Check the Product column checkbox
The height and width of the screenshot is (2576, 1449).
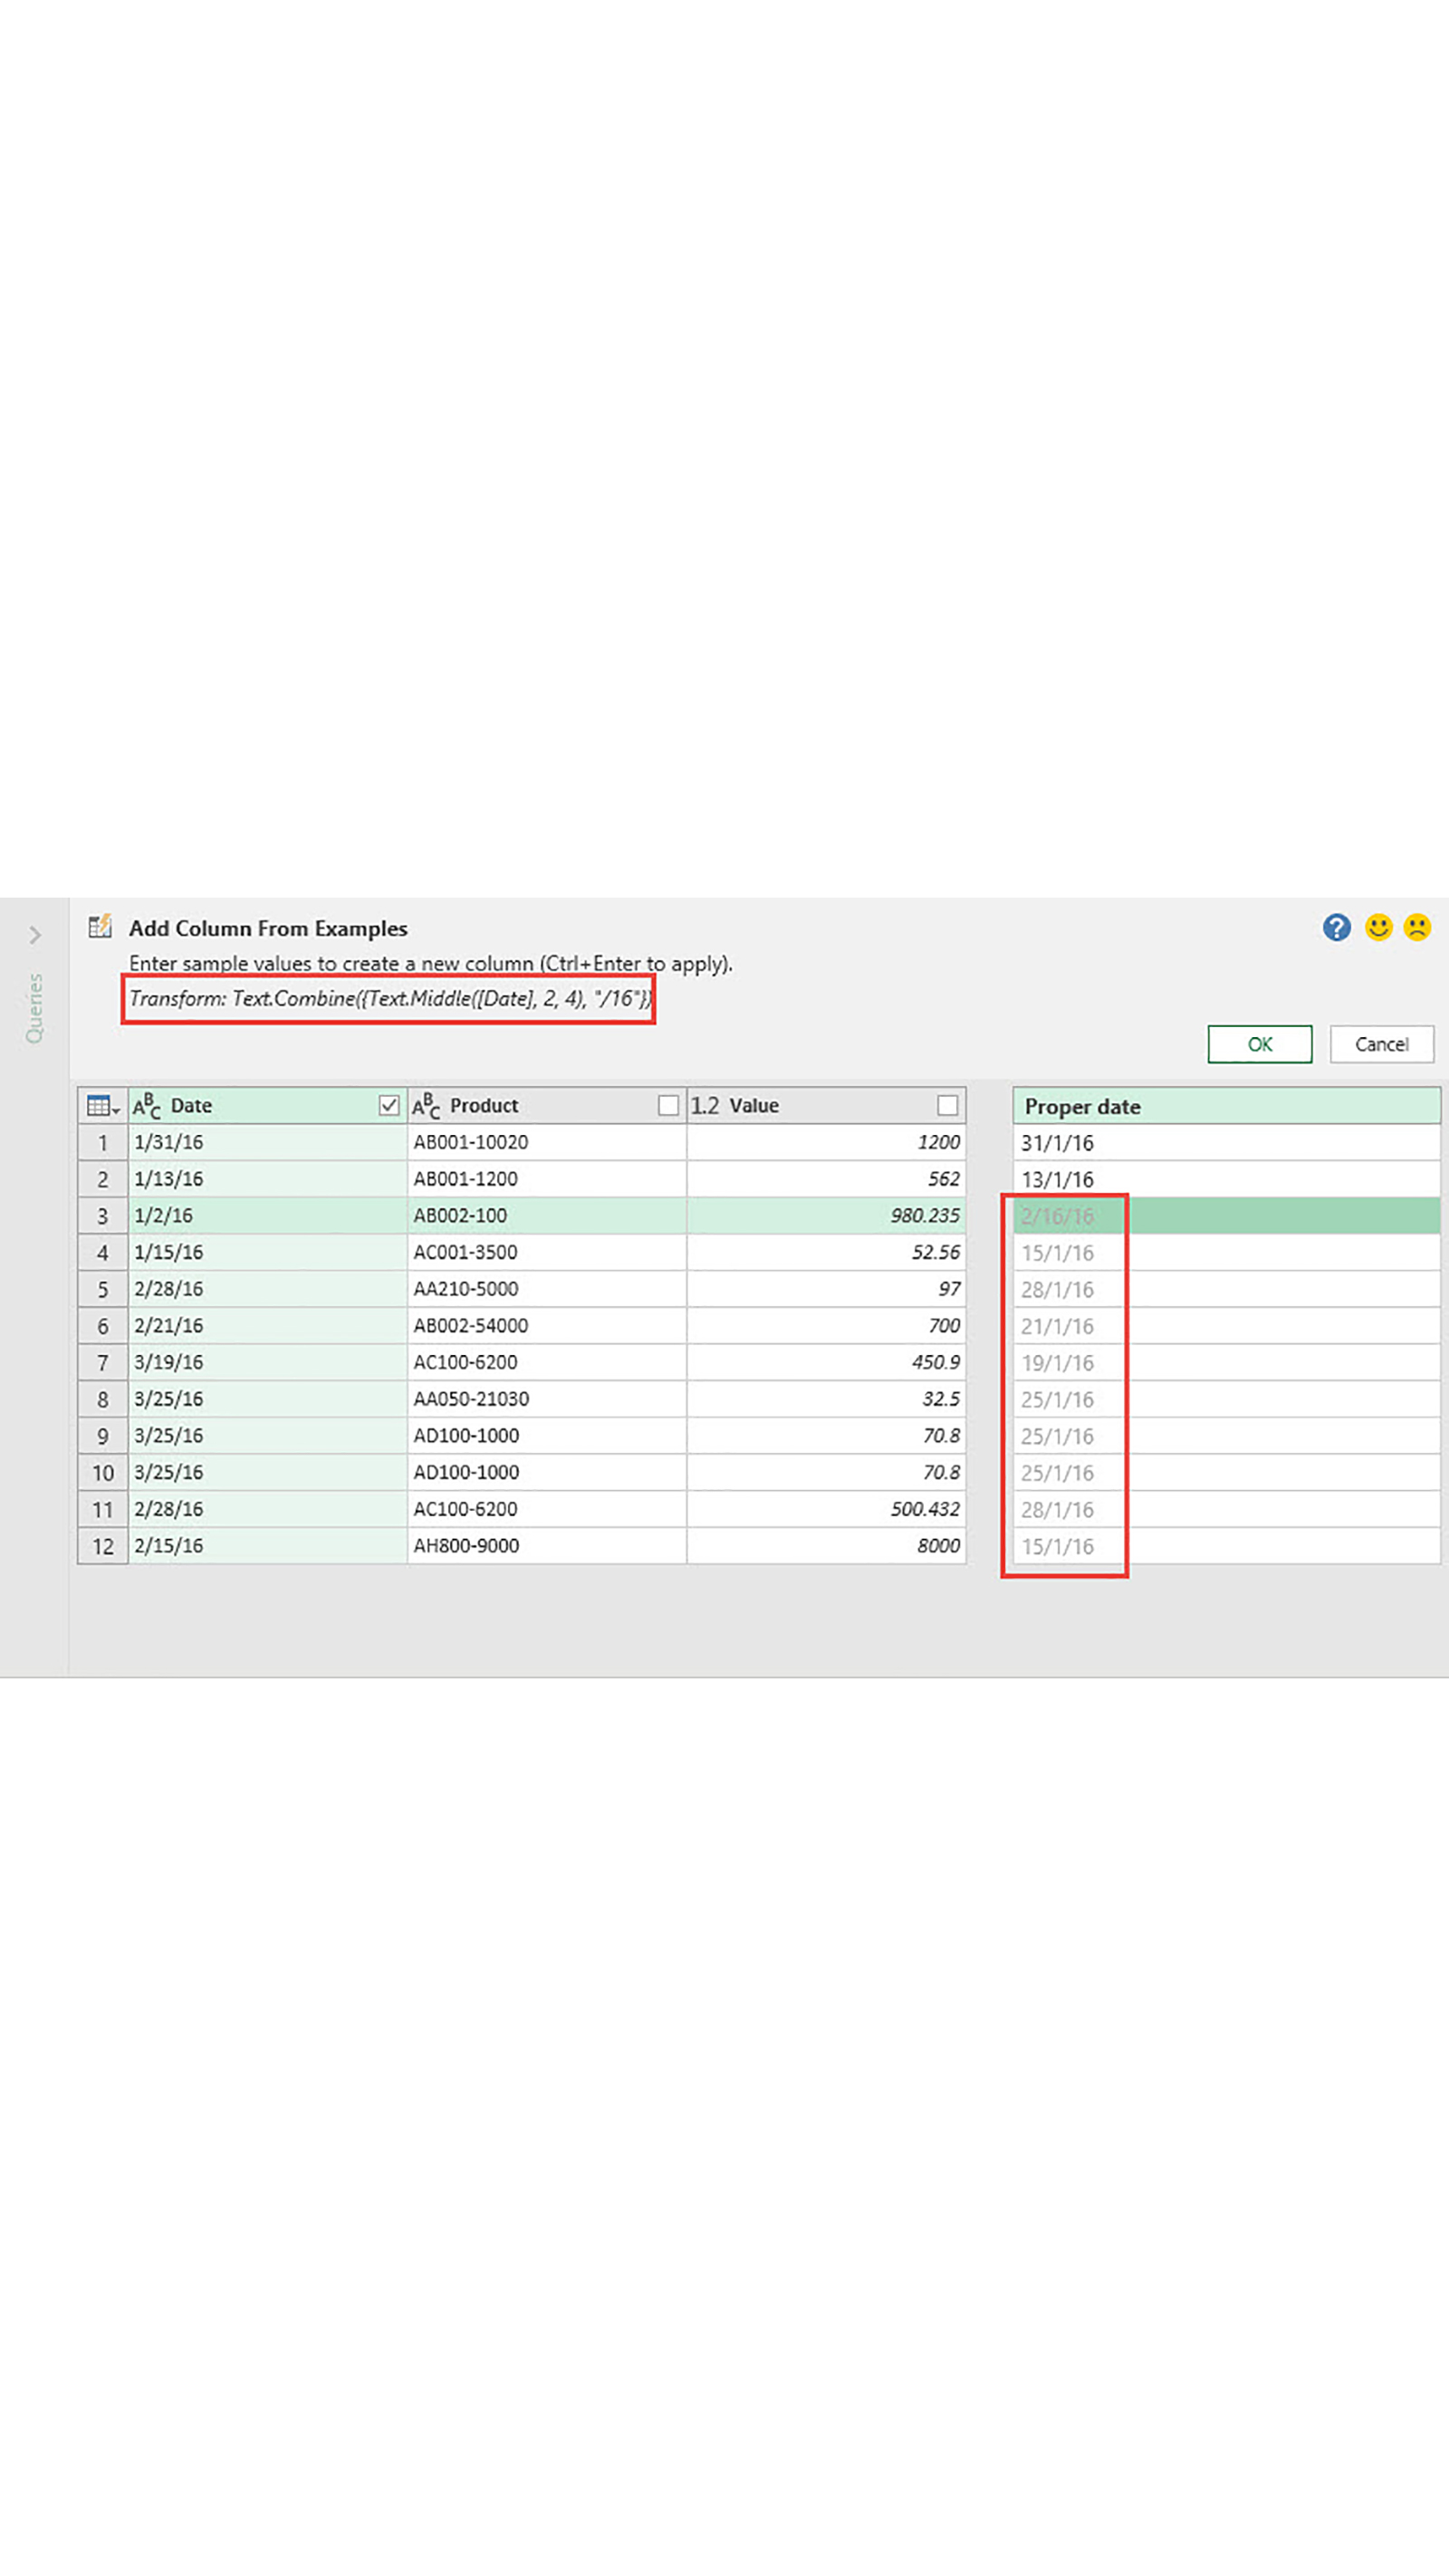(668, 1105)
